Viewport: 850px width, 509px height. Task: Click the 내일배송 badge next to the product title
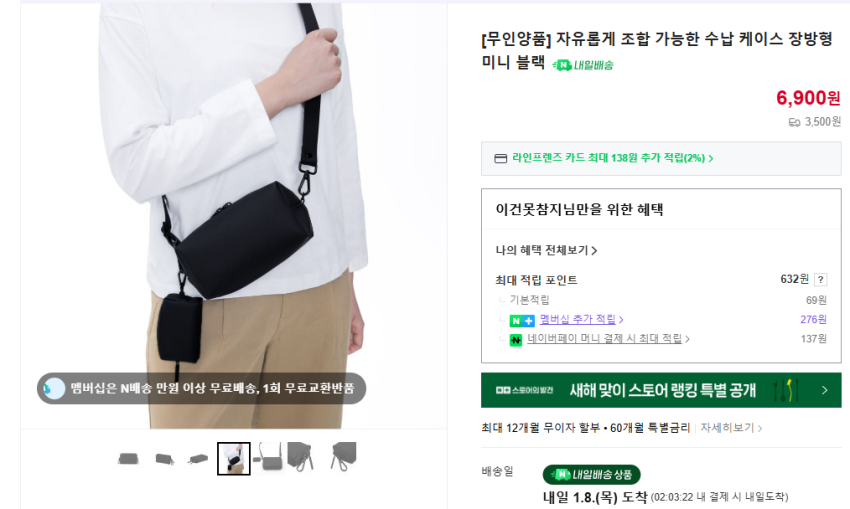[x=583, y=65]
